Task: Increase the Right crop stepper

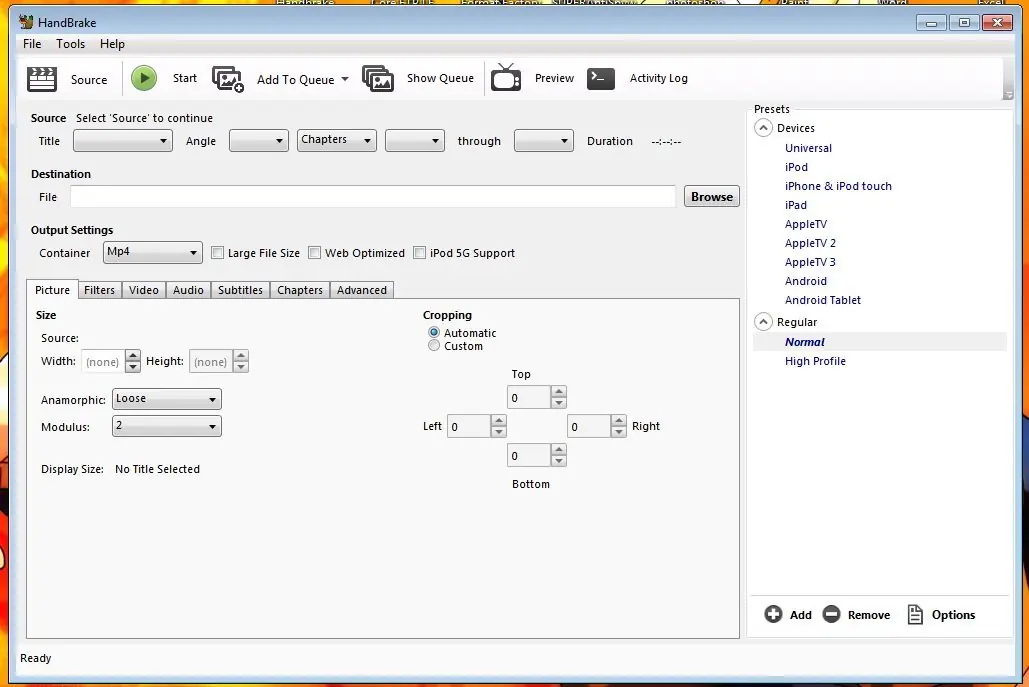Action: [619, 421]
